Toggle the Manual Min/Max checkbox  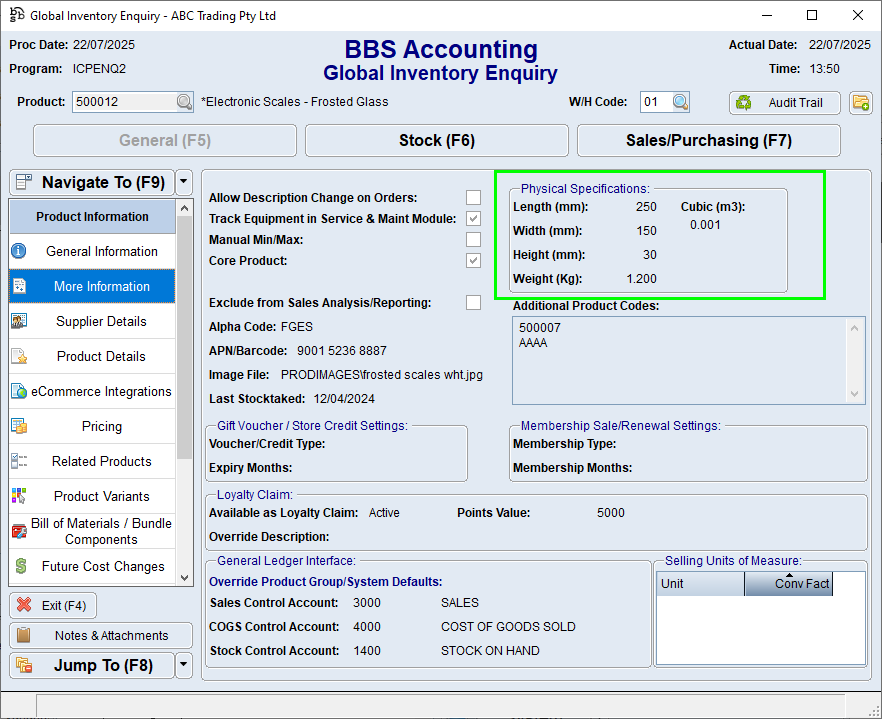point(473,240)
